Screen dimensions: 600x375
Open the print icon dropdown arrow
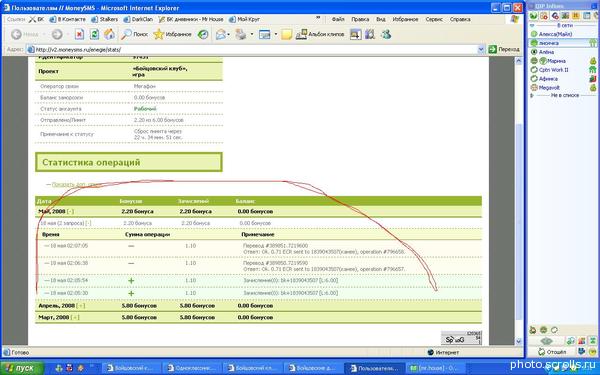[252, 34]
